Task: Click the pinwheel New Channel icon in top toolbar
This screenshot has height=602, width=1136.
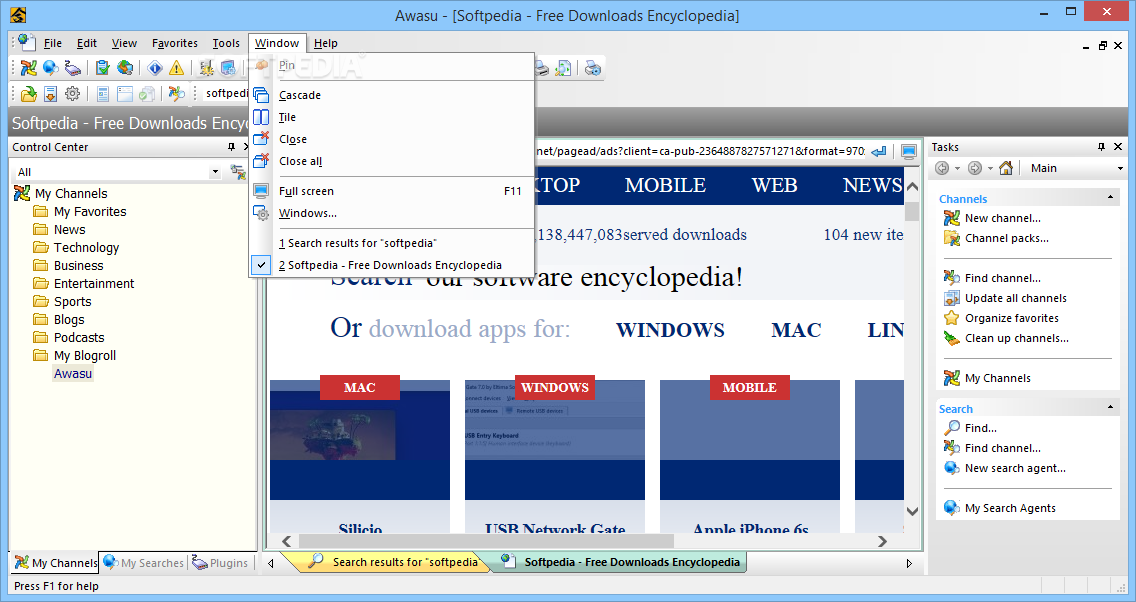Action: point(28,68)
